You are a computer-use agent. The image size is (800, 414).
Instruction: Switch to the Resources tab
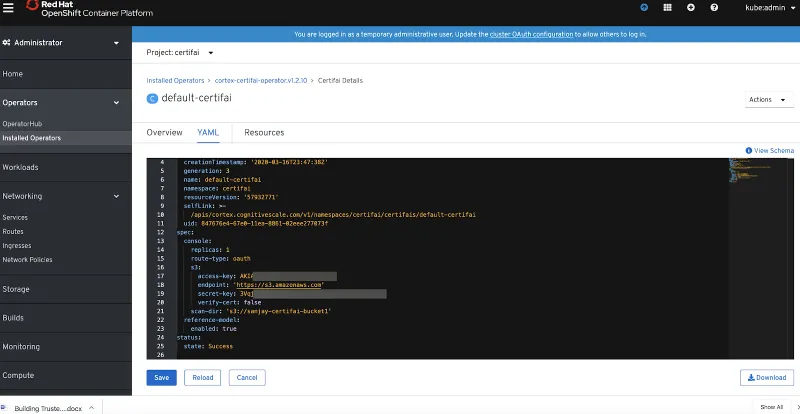pos(264,132)
